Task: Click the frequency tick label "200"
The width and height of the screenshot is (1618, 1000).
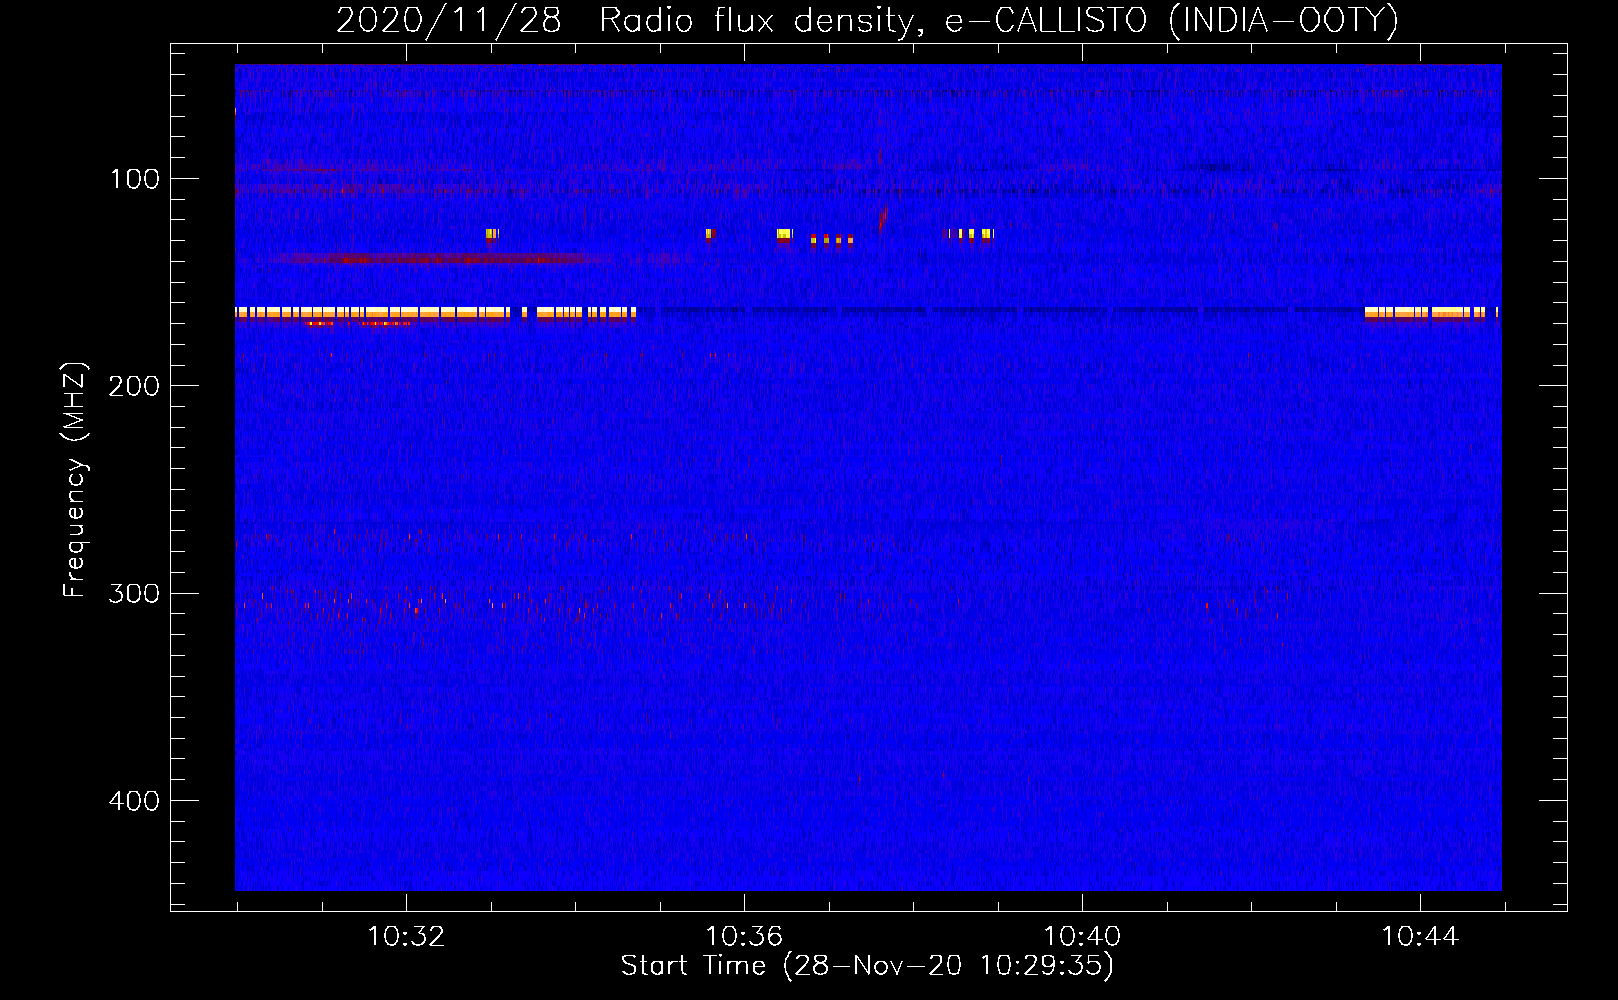Action: [x=134, y=386]
